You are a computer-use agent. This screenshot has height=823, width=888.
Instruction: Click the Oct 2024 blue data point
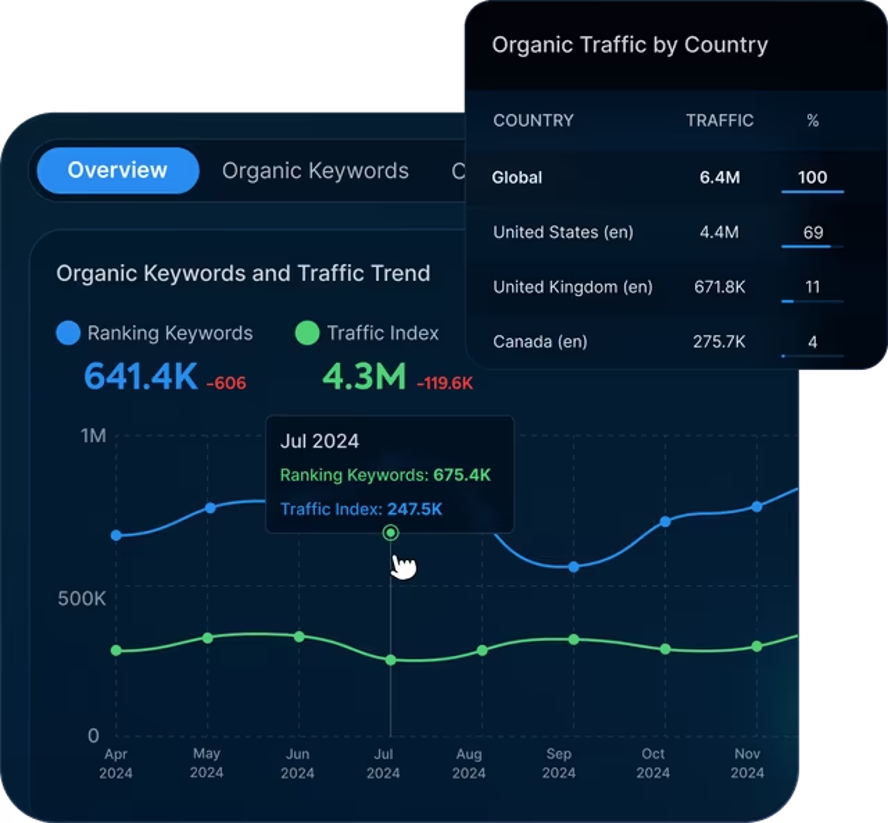pyautogui.click(x=665, y=521)
